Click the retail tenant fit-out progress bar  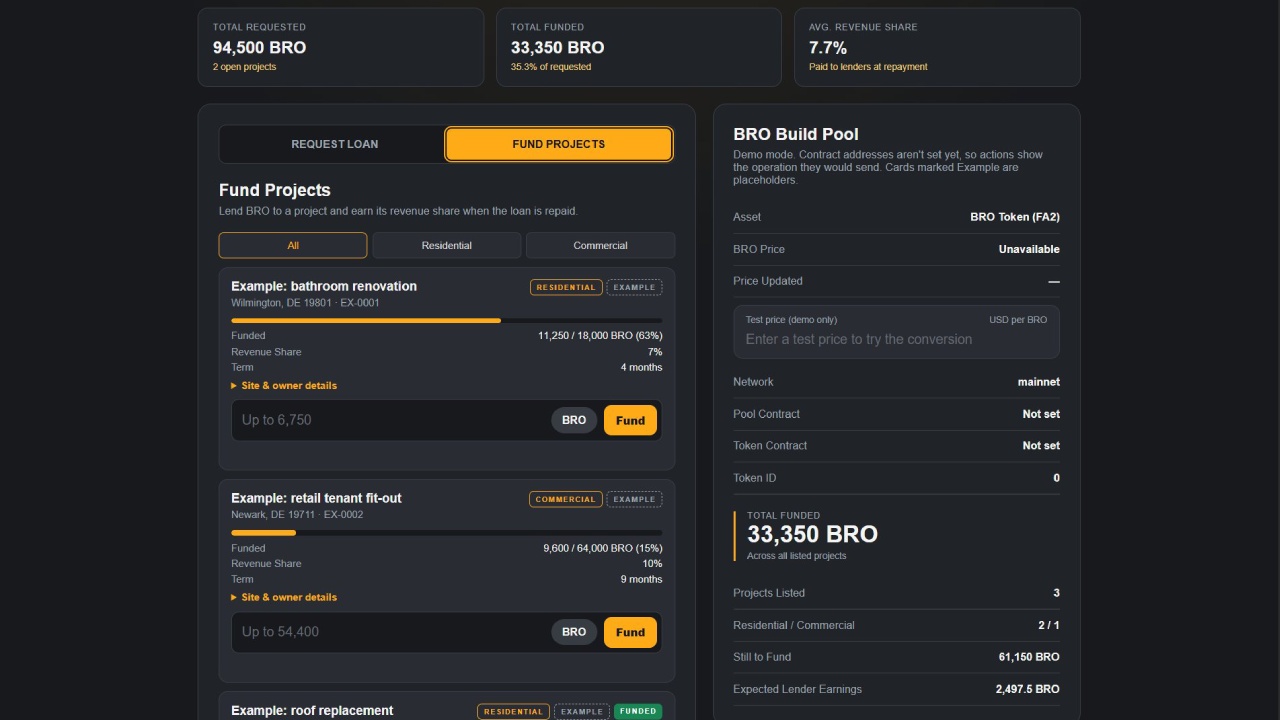pos(446,532)
